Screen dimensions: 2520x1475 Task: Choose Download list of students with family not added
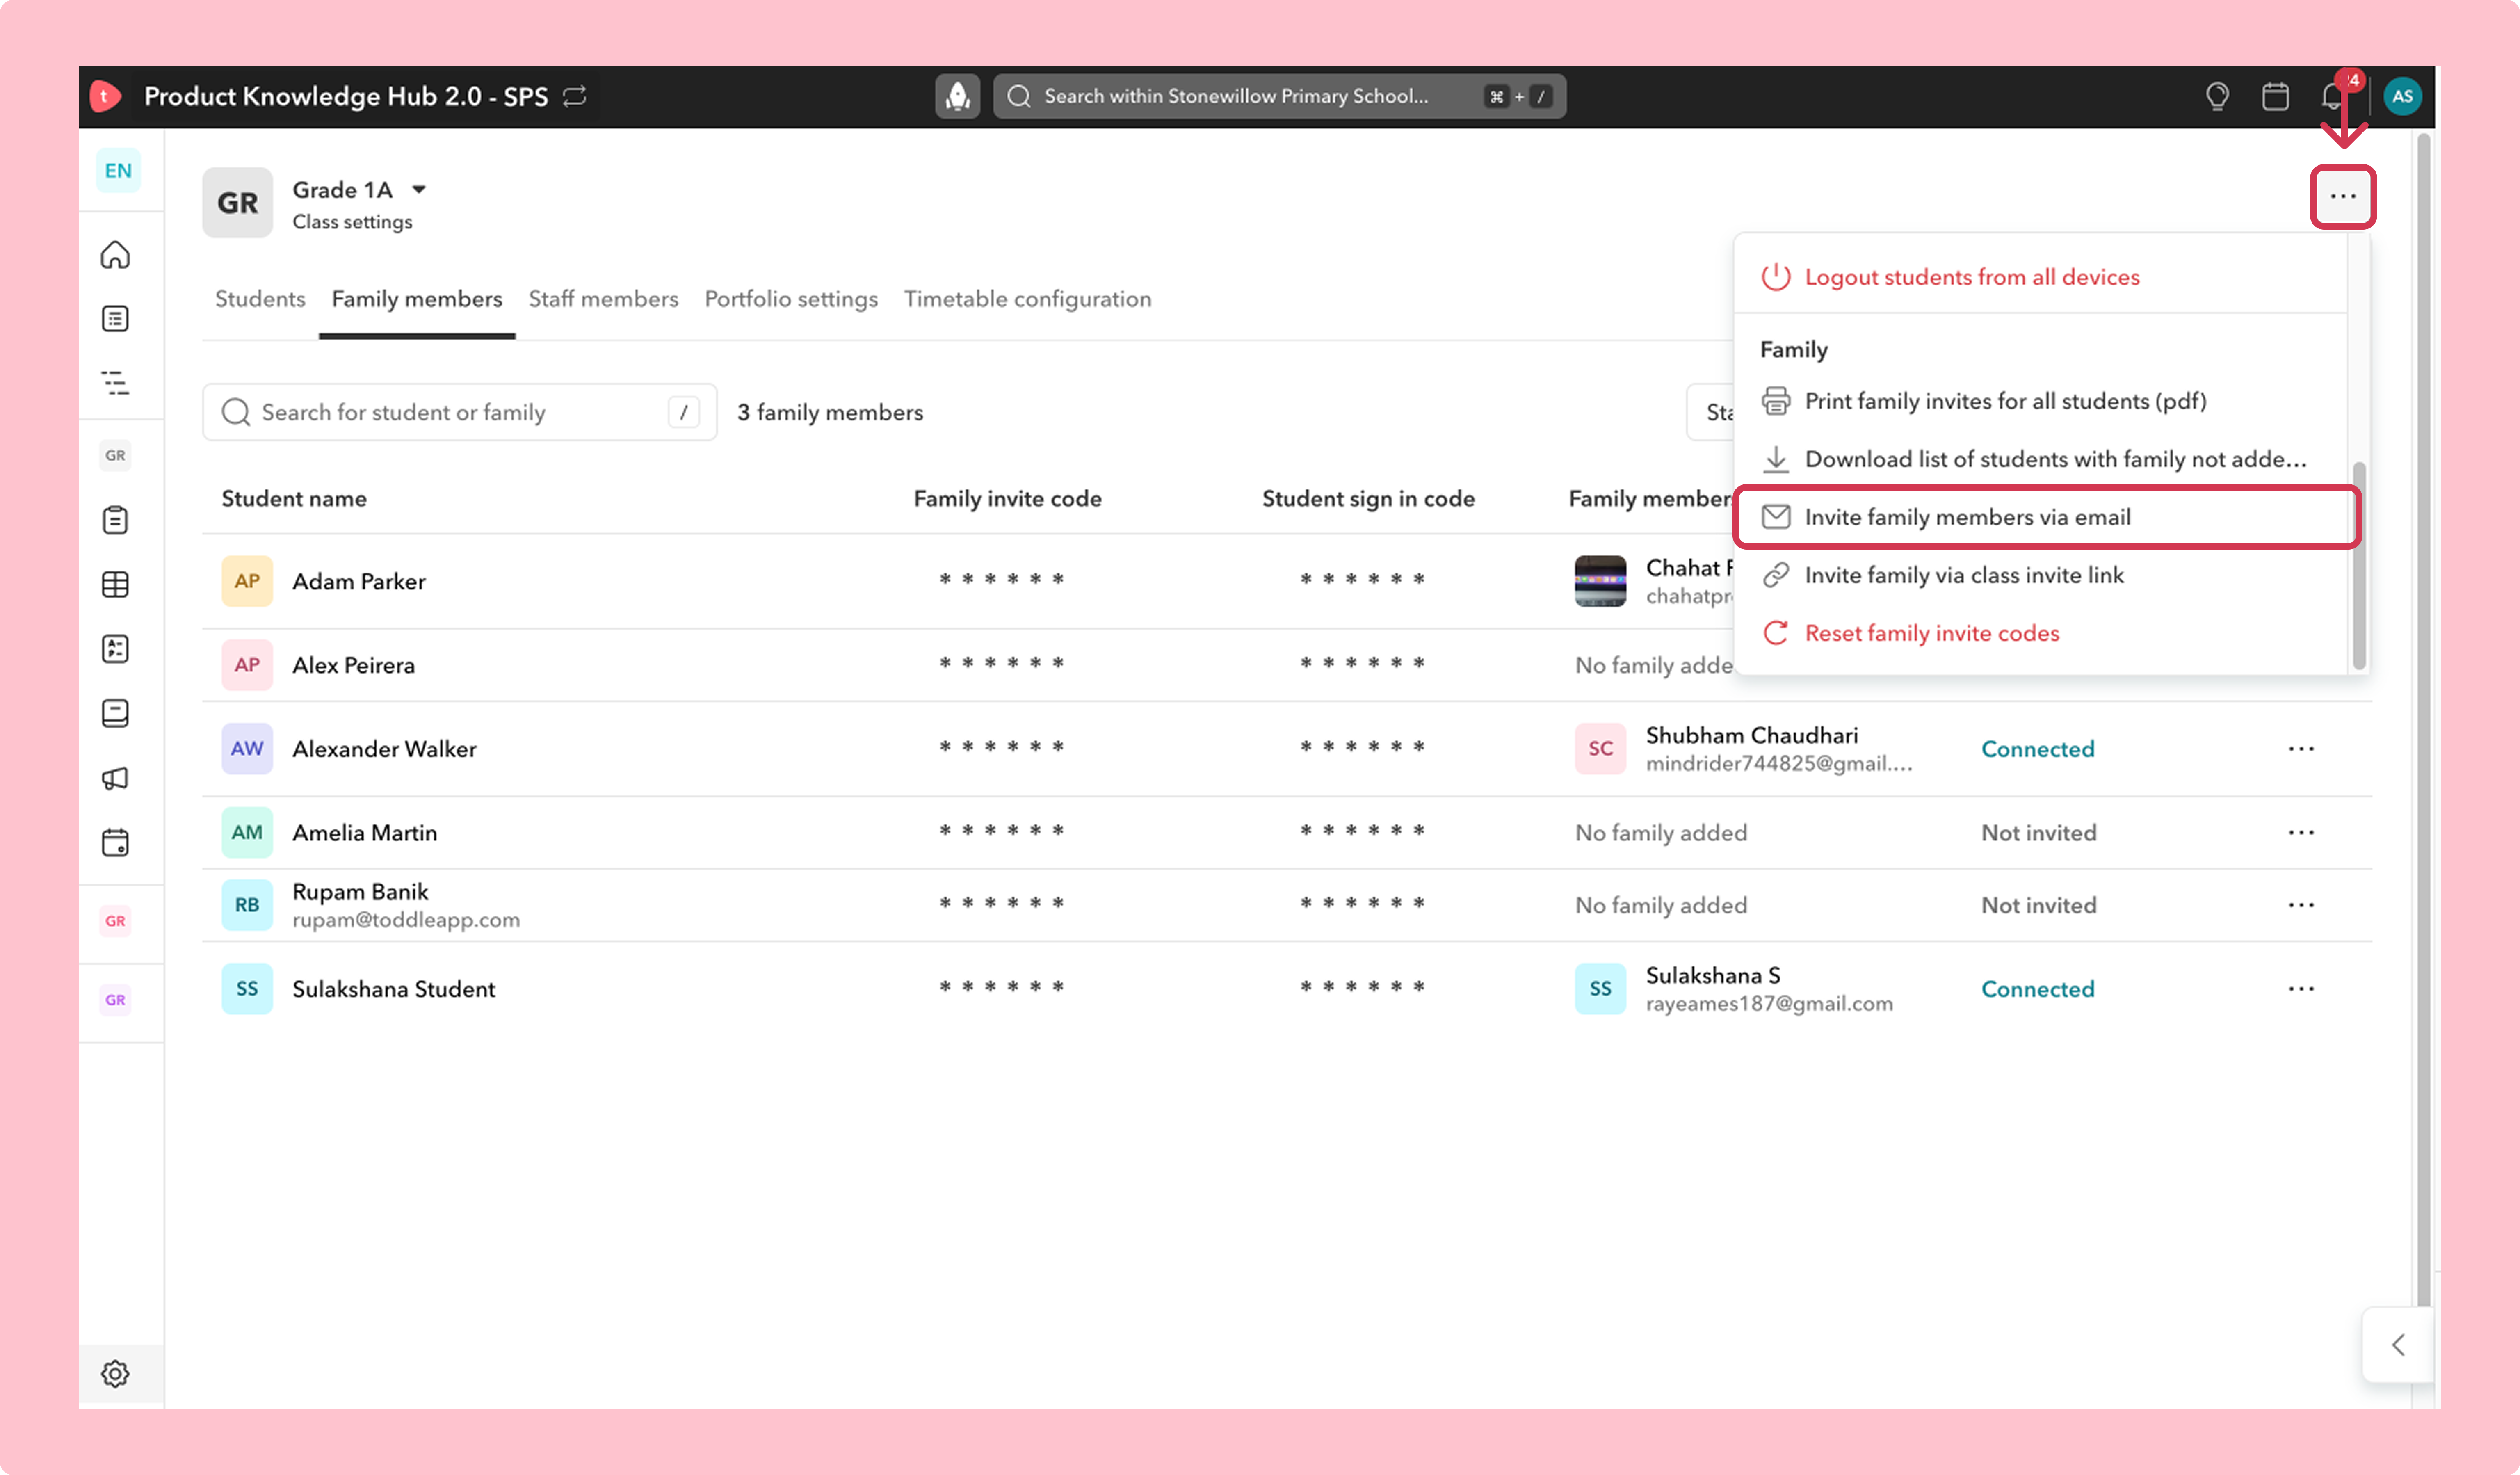[x=2040, y=459]
